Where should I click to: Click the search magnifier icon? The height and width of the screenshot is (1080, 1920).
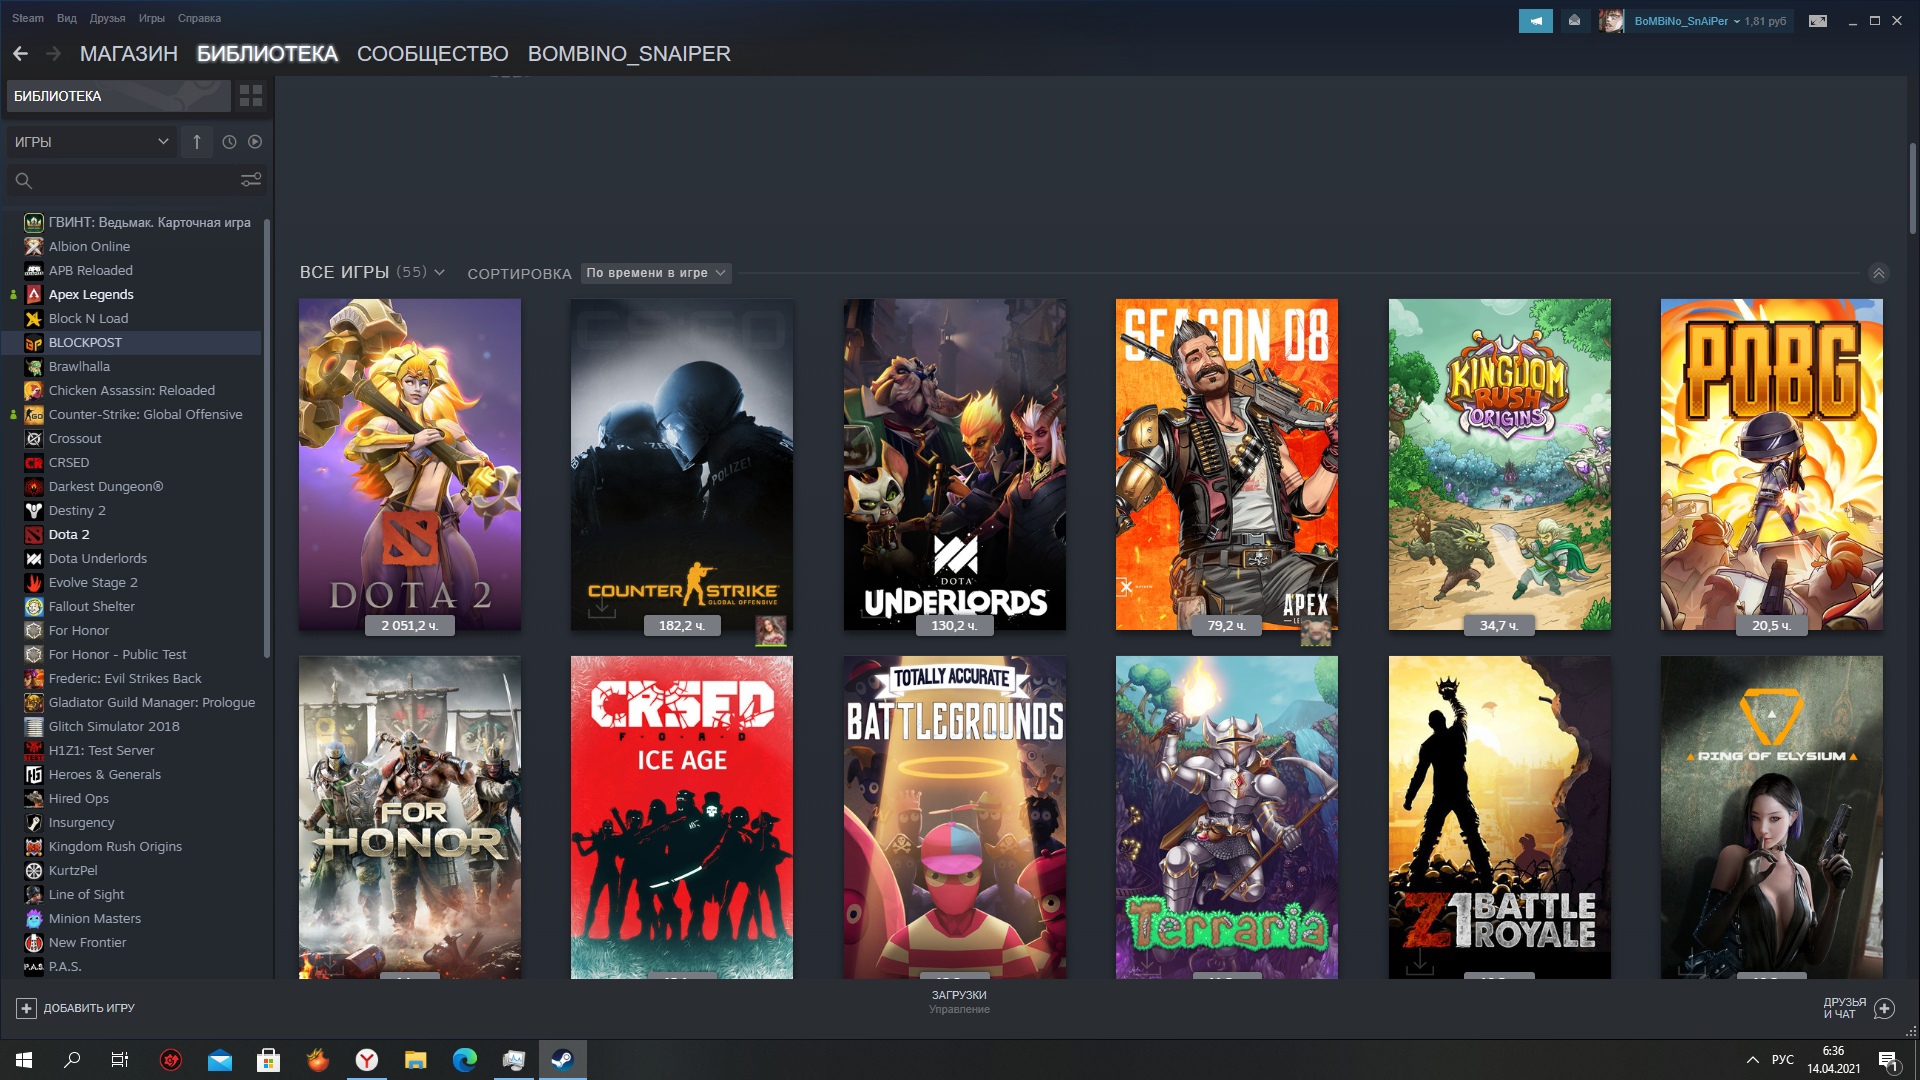pyautogui.click(x=24, y=181)
